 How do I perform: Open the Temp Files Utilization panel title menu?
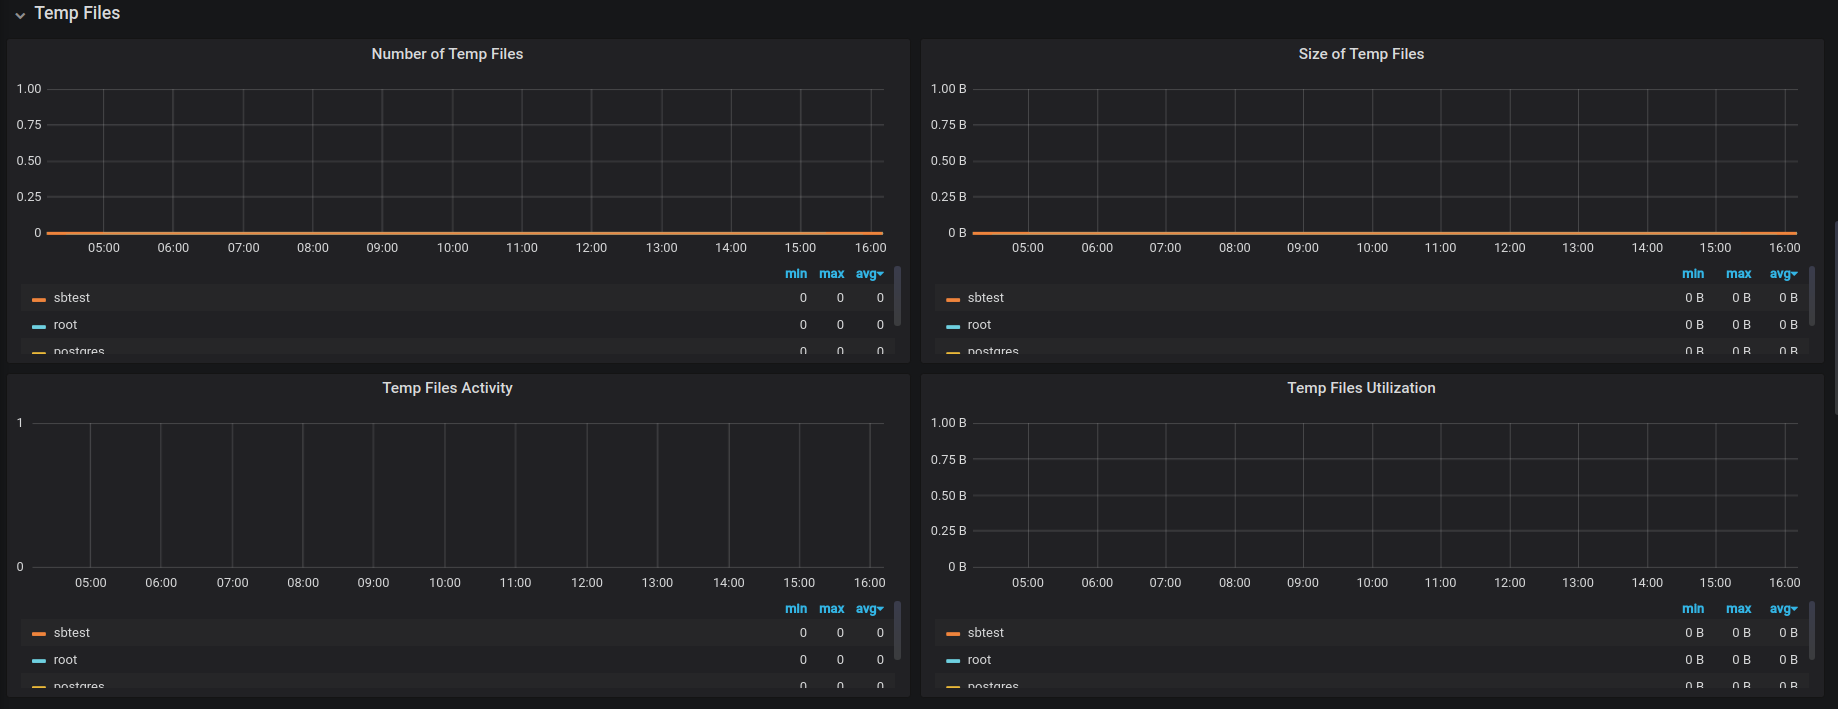(1360, 388)
